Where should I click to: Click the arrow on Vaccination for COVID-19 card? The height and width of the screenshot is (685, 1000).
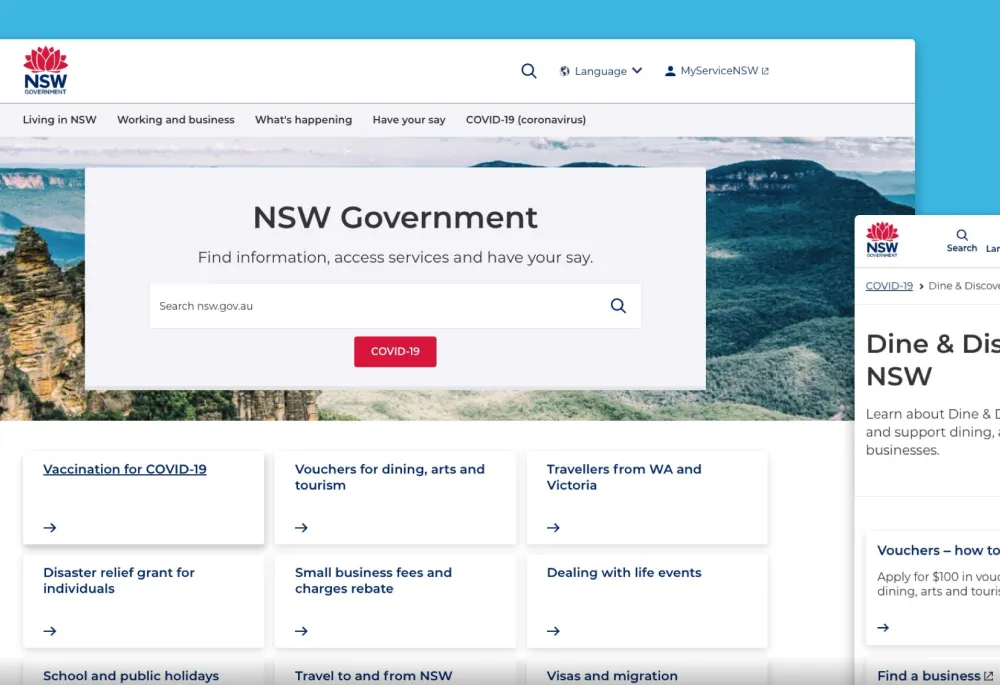[x=50, y=528]
